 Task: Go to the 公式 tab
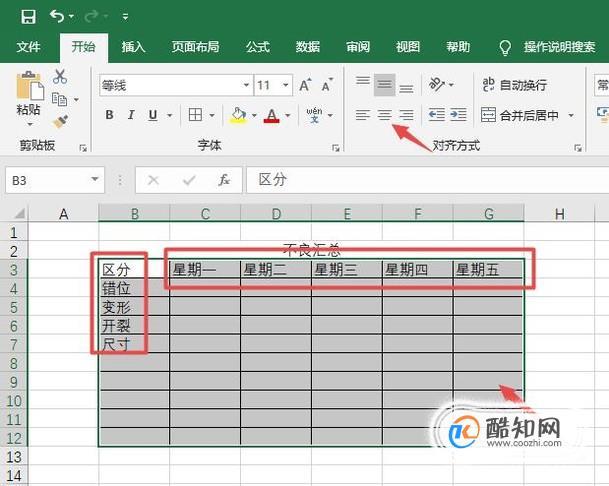pos(258,47)
